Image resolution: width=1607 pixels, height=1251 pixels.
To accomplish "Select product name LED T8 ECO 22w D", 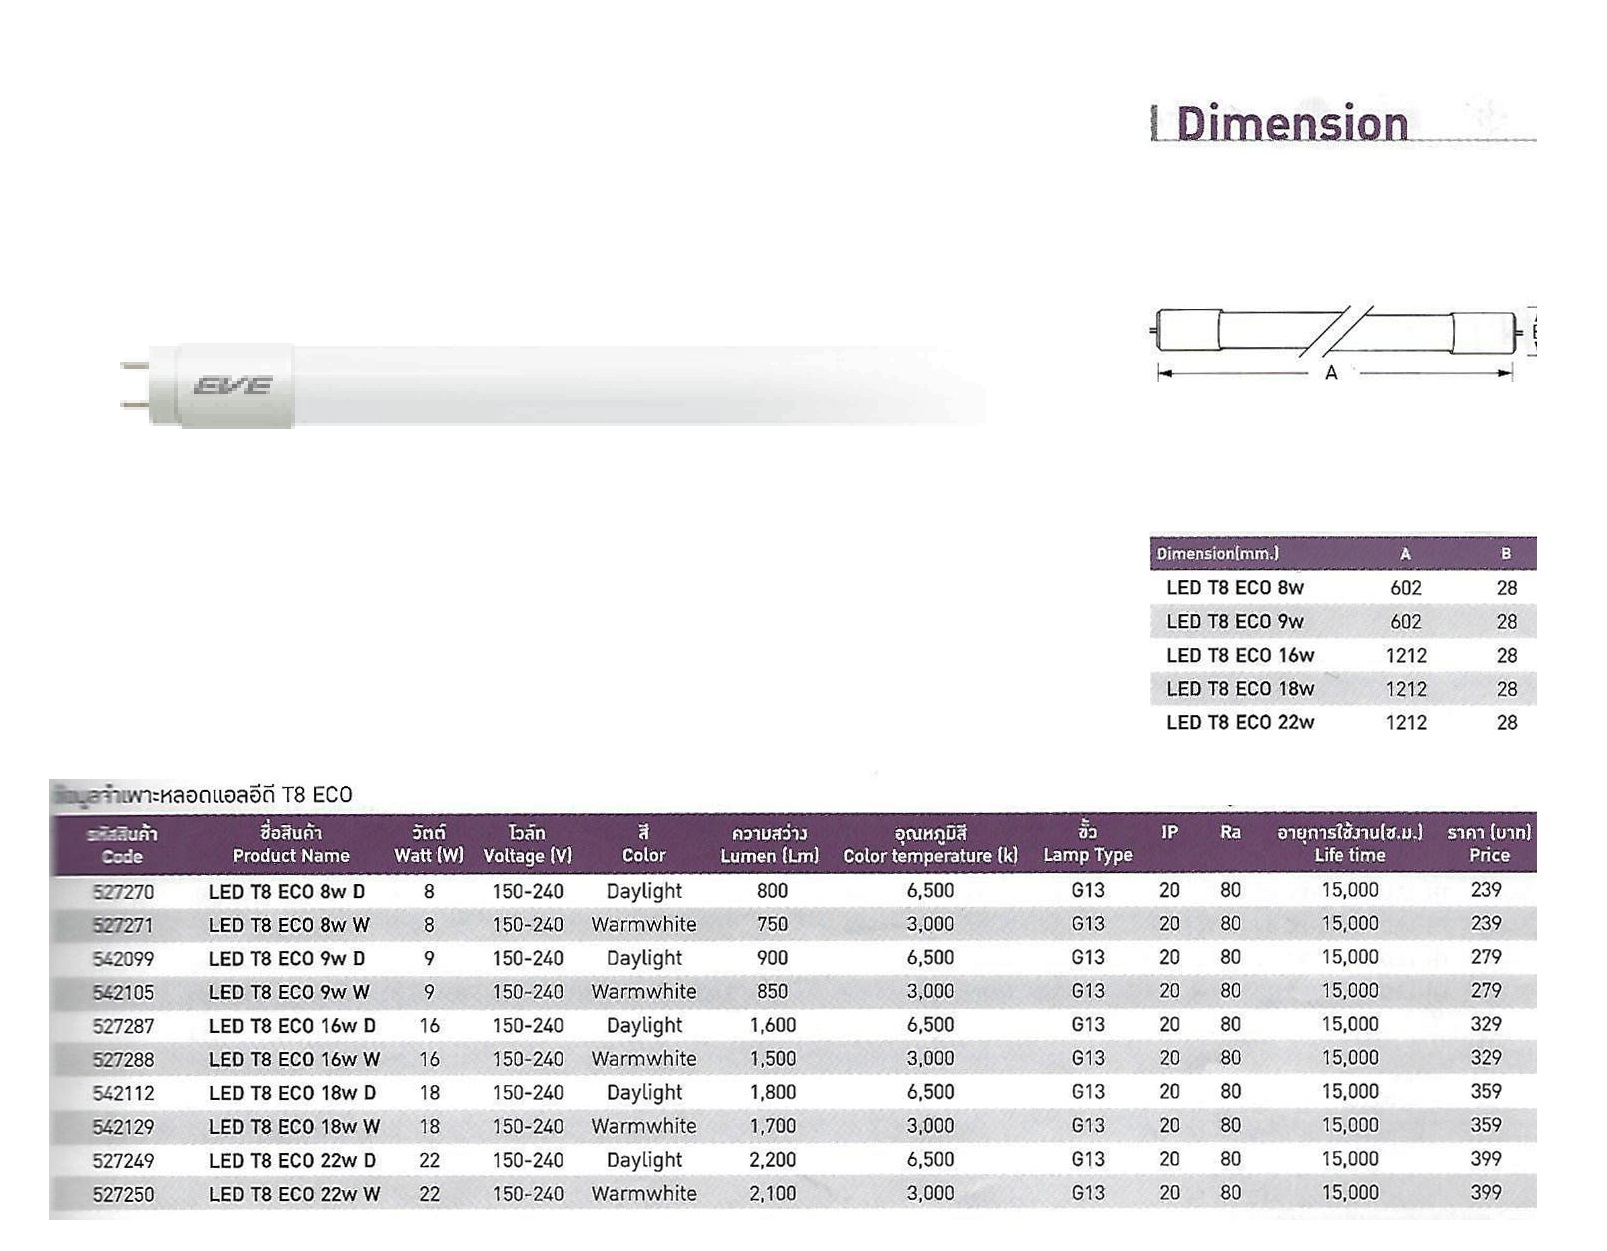I will pos(292,1160).
